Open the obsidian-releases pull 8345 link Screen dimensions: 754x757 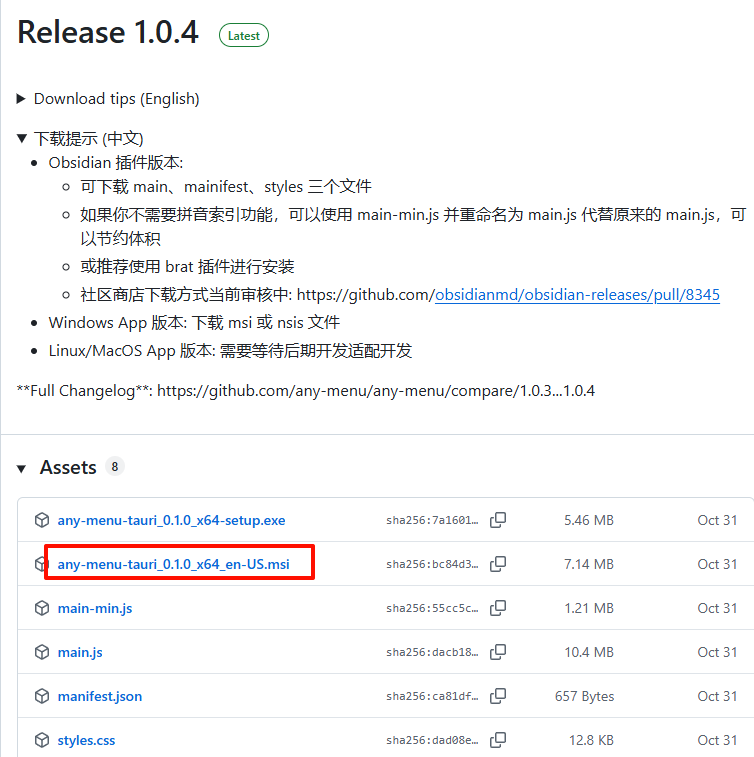pyautogui.click(x=577, y=295)
